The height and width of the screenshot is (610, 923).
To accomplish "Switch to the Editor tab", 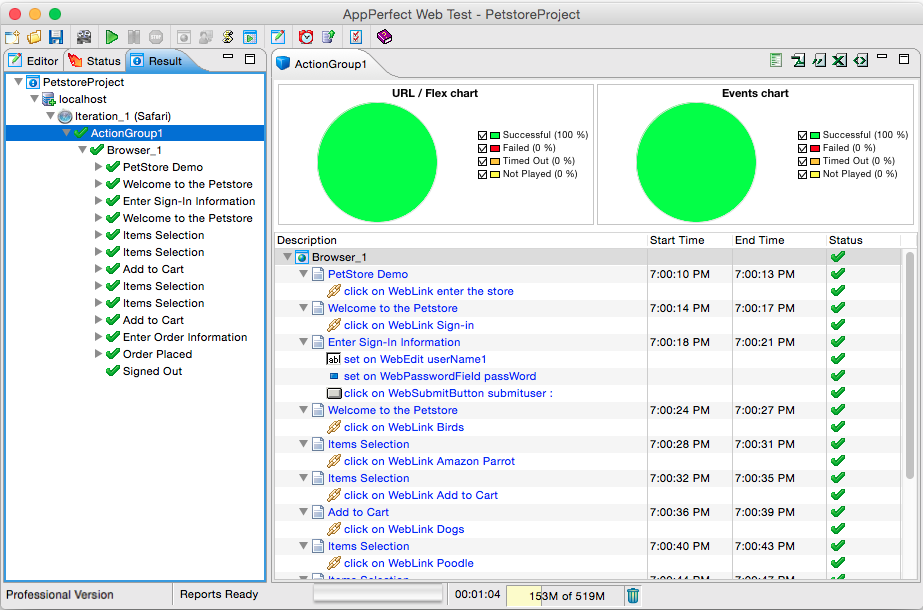I will [x=34, y=61].
